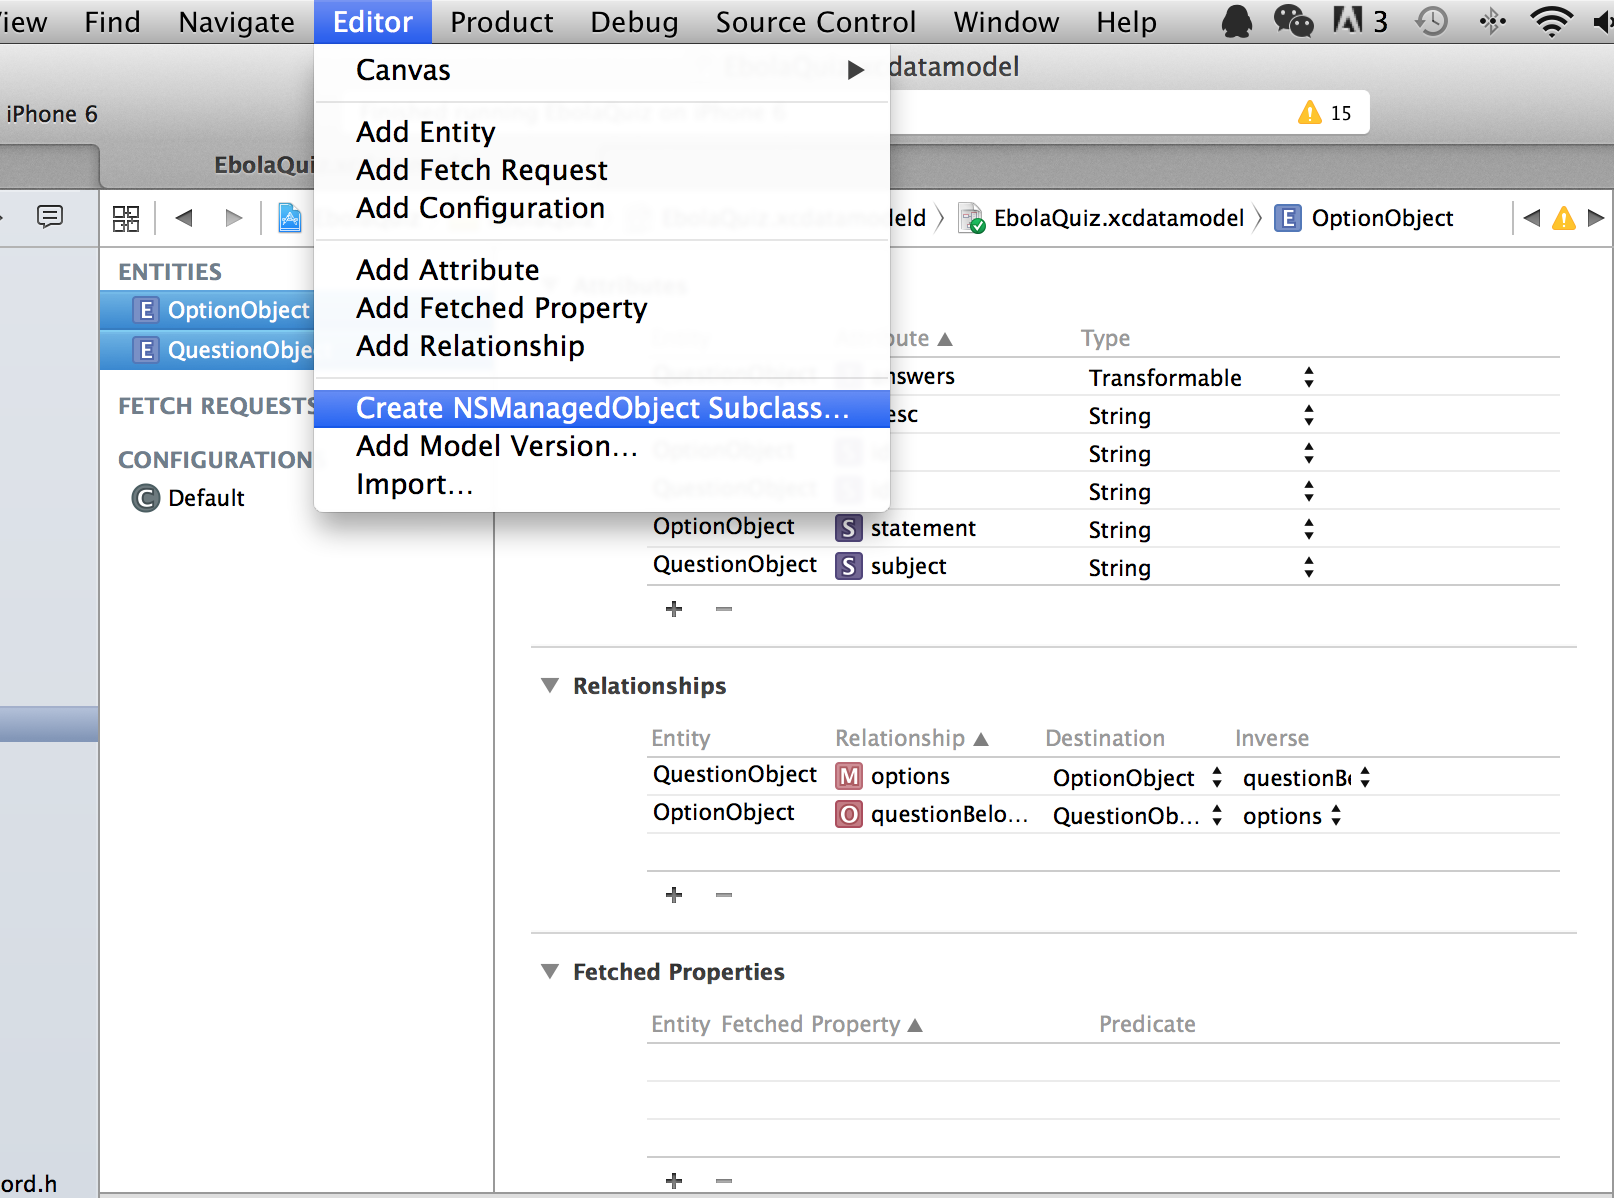Jump to next issue arrow
The image size is (1614, 1198).
pyautogui.click(x=1596, y=217)
